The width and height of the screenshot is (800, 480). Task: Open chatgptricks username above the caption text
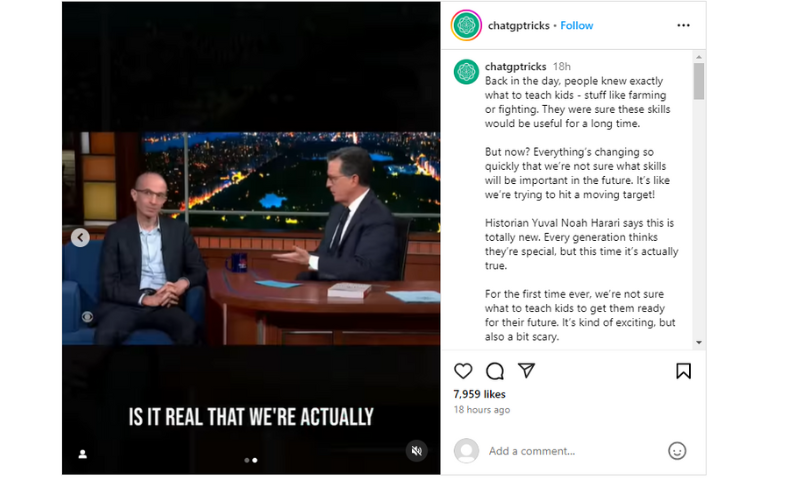coord(515,66)
